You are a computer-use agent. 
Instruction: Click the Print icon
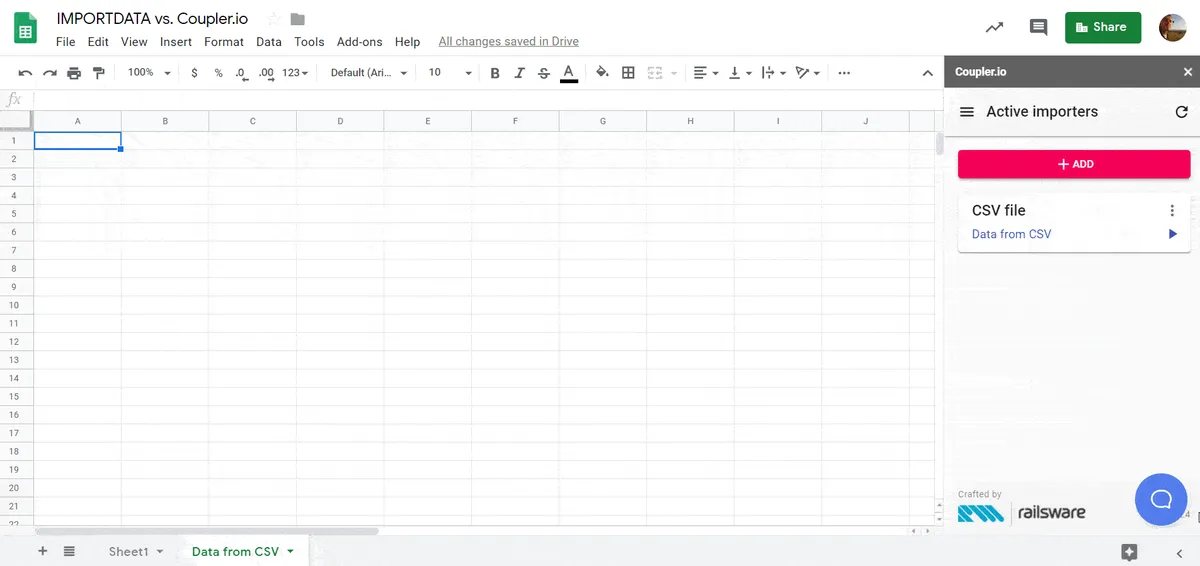[x=74, y=73]
